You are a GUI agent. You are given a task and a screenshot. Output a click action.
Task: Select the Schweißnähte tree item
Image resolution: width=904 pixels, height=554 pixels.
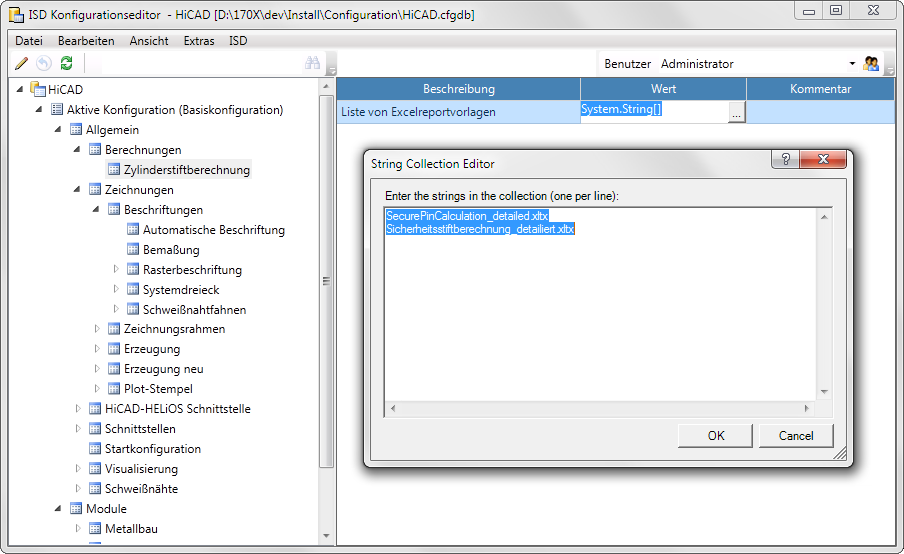point(141,488)
